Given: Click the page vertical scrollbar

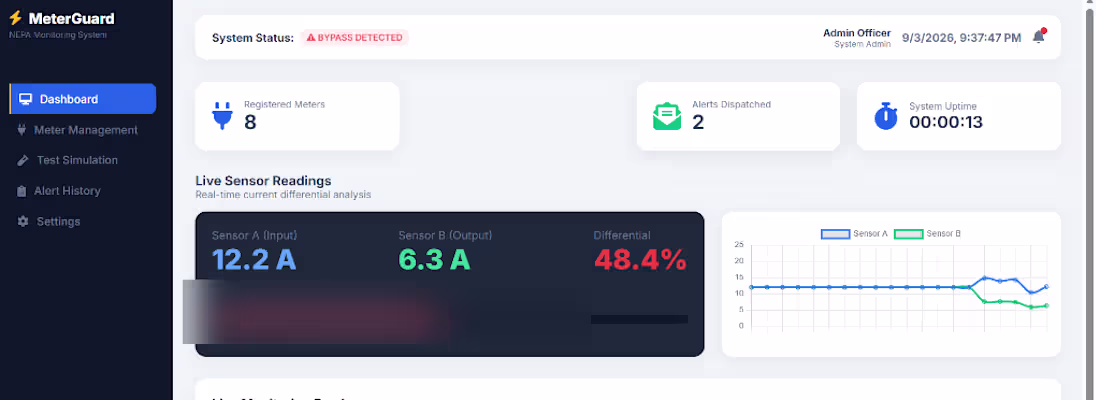Looking at the screenshot, I should pos(1093,200).
